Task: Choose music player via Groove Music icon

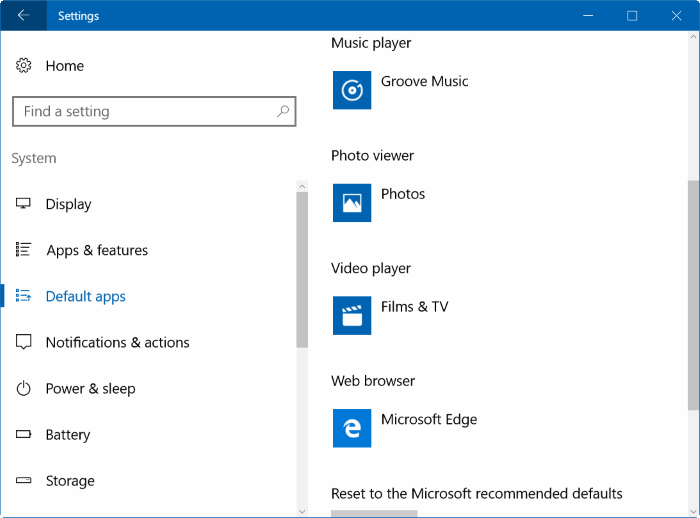Action: click(x=352, y=90)
